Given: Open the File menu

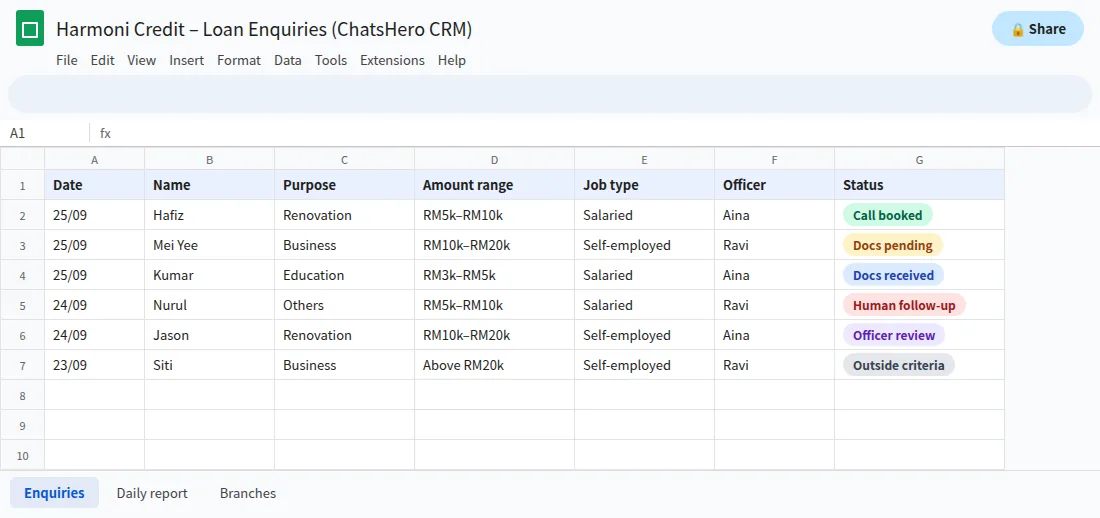Looking at the screenshot, I should click(67, 60).
